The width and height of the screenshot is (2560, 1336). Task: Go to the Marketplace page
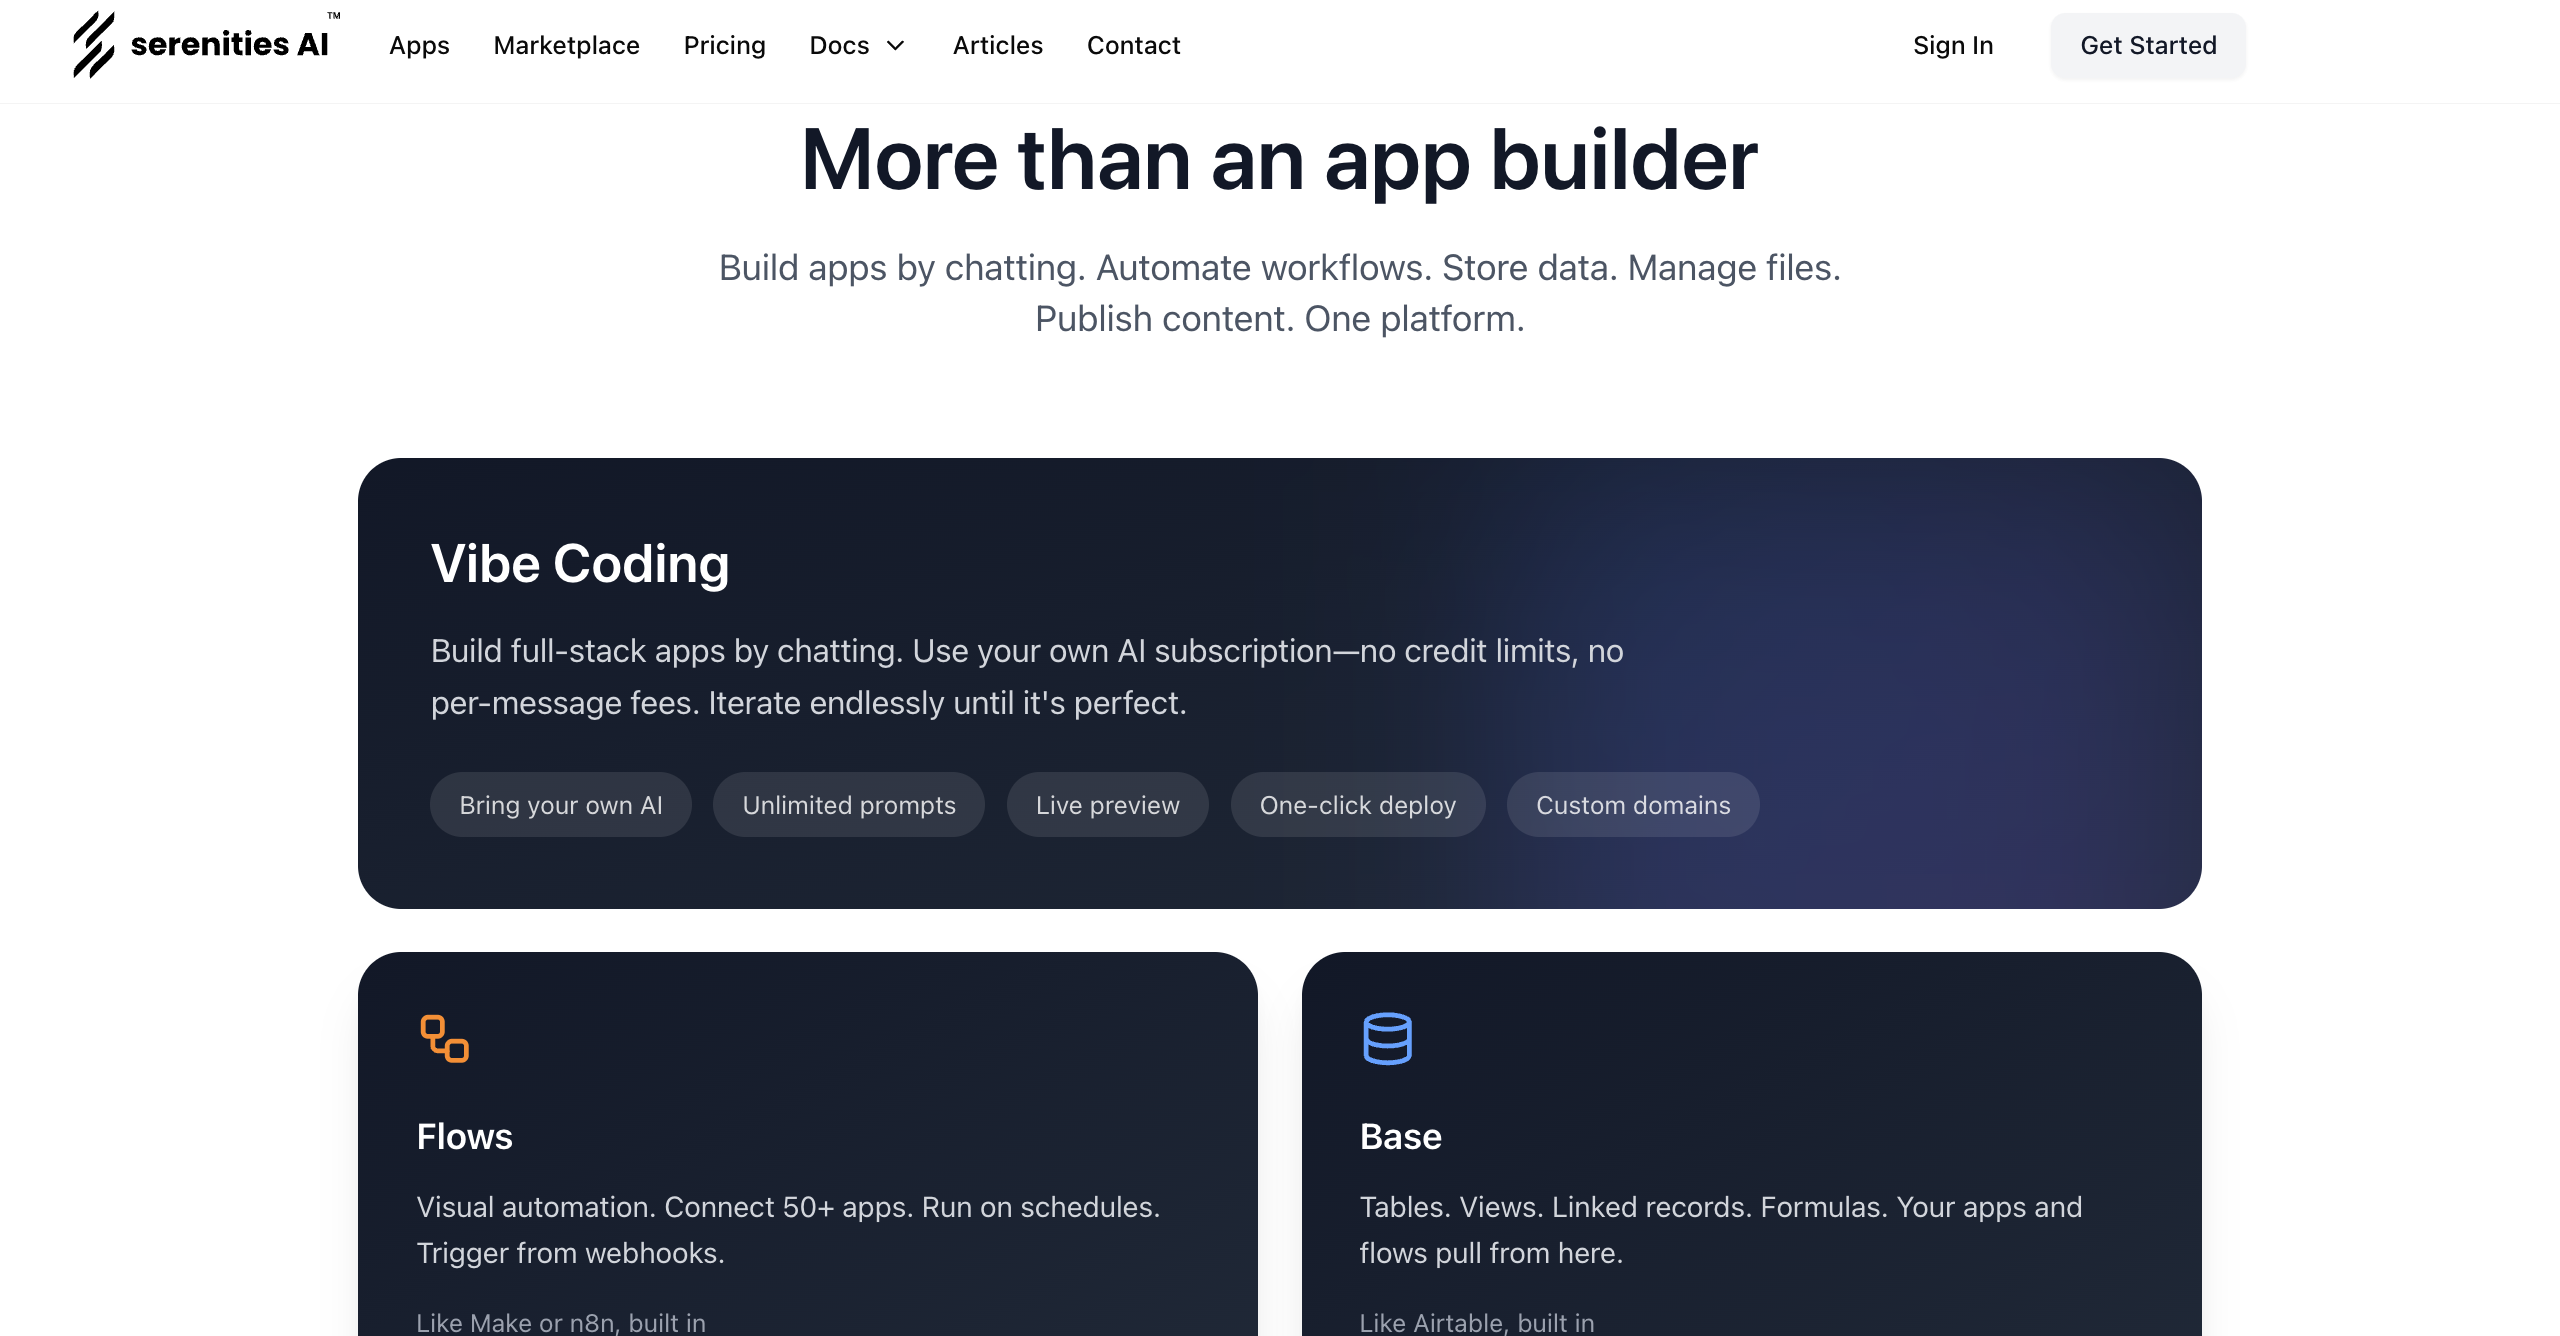coord(566,46)
